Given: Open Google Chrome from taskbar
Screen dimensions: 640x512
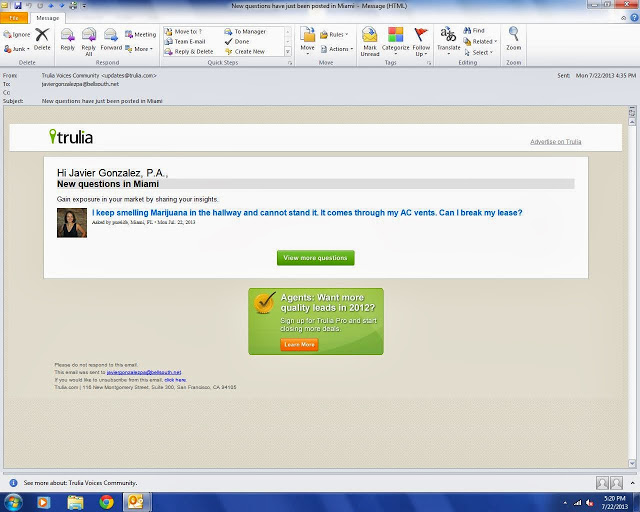Looking at the screenshot, I should [107, 502].
